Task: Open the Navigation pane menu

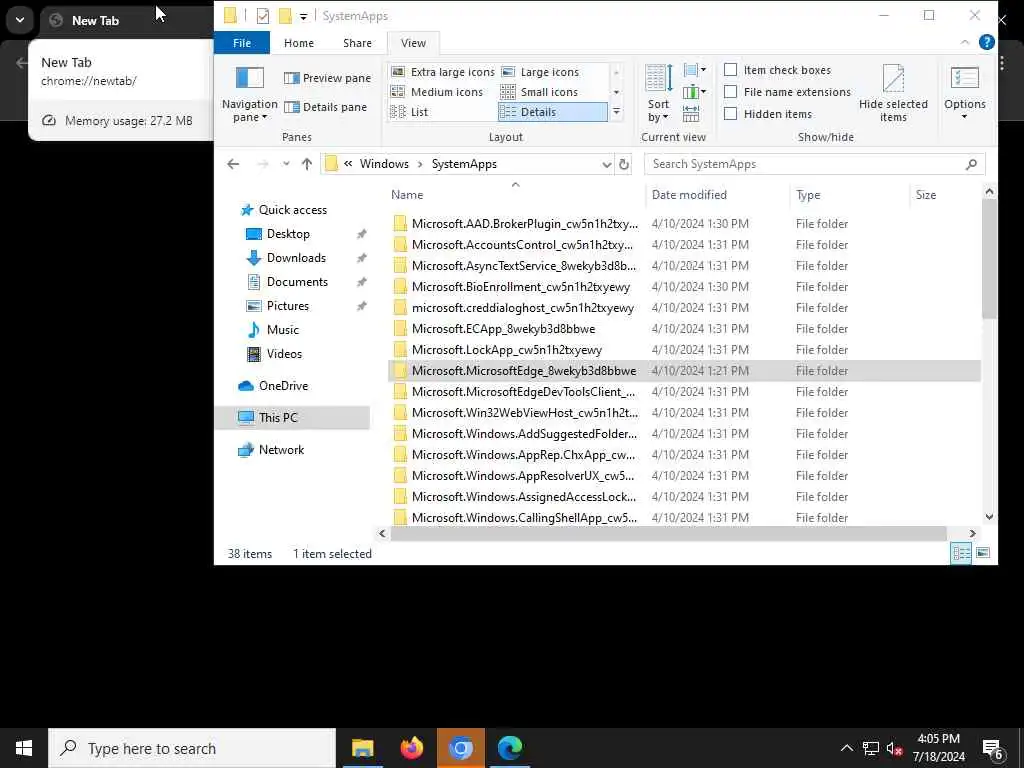Action: click(249, 94)
